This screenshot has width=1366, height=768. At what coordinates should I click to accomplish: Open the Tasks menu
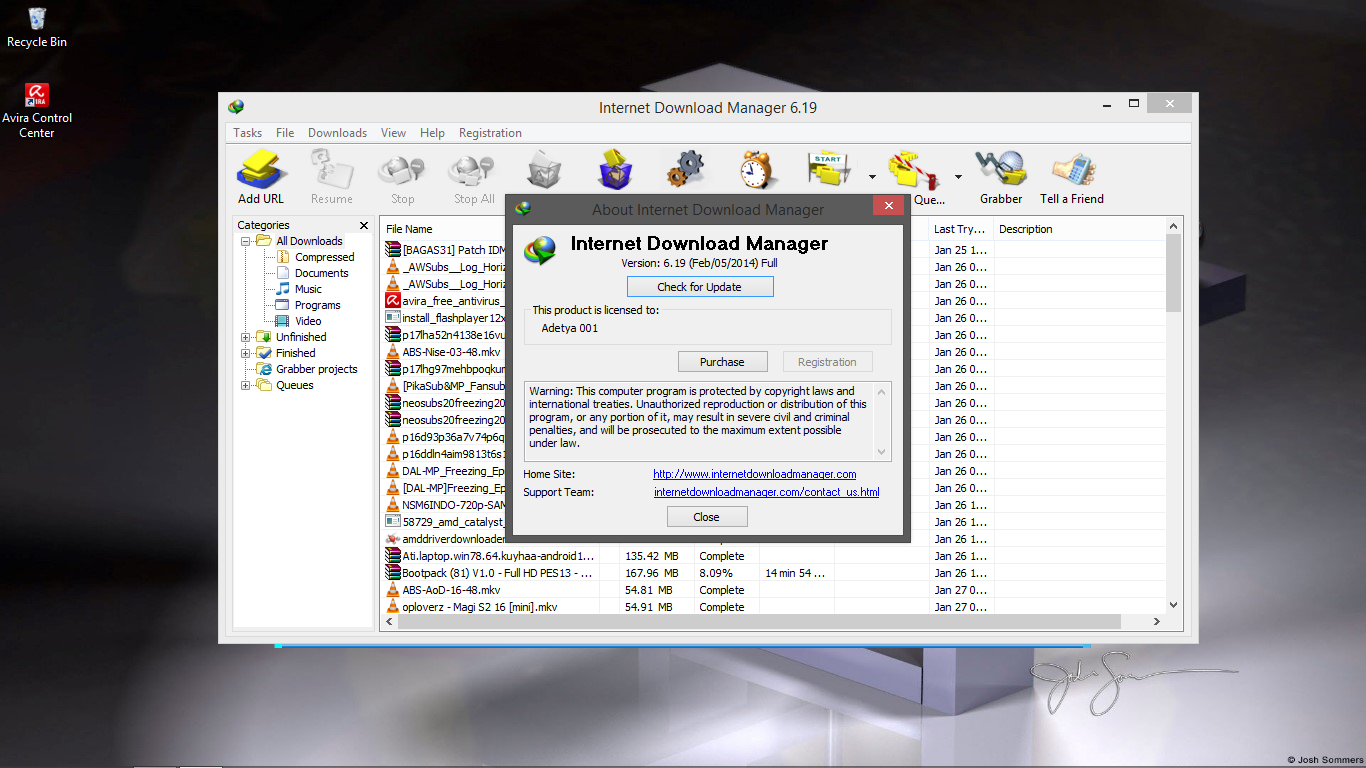(247, 133)
